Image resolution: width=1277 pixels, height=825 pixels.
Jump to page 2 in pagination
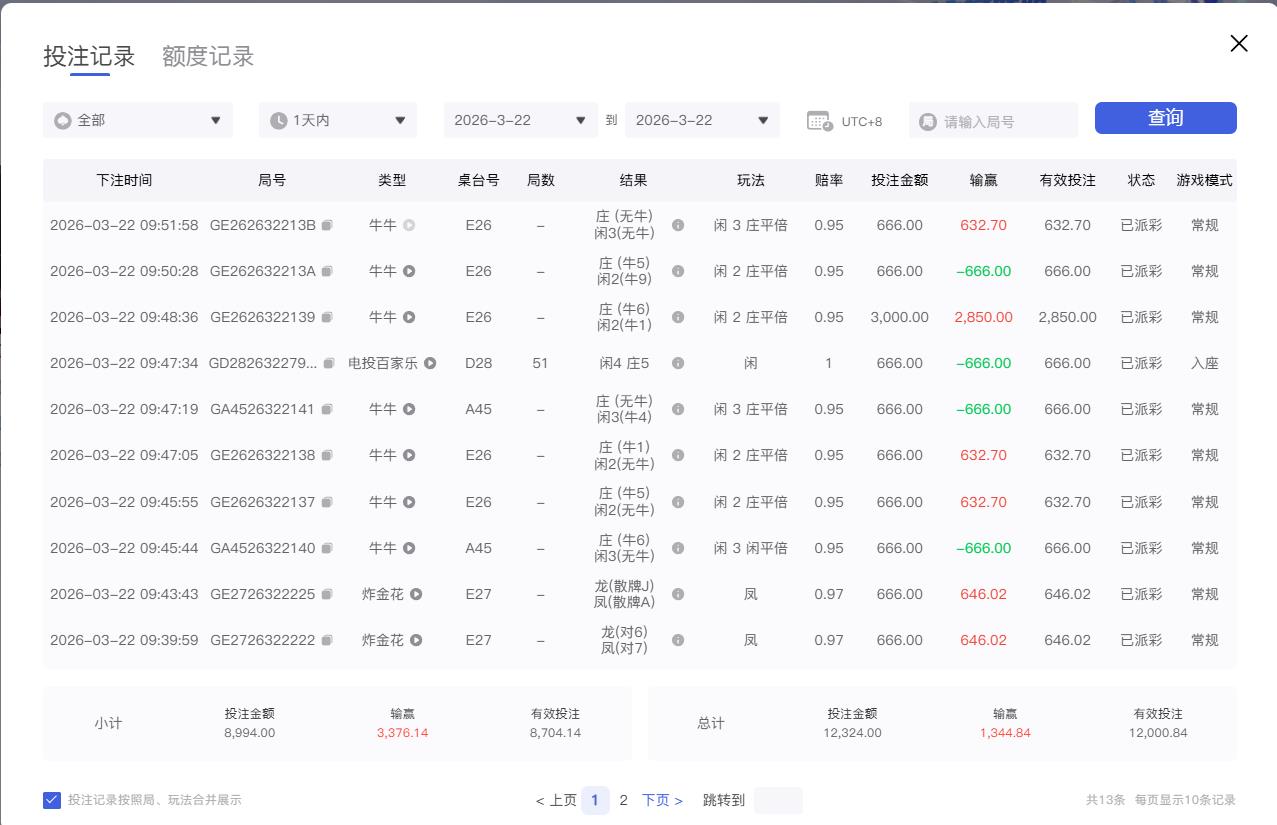[x=623, y=800]
